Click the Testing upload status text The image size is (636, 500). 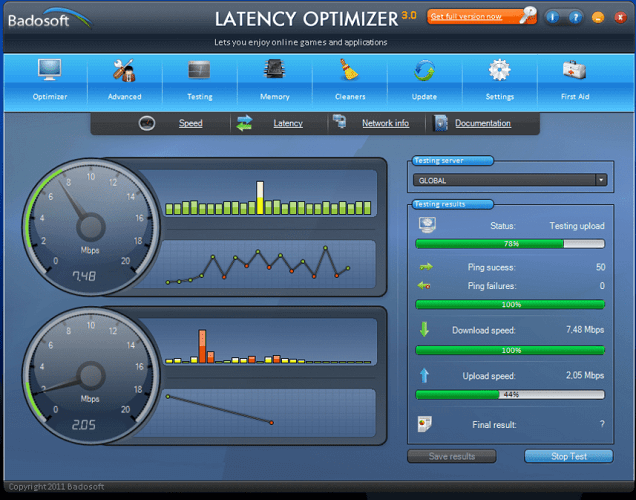(x=577, y=225)
